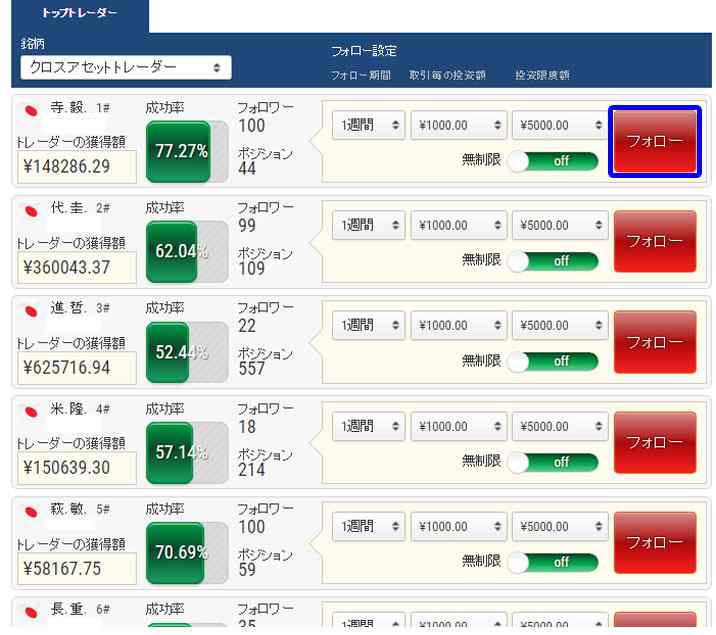Click position count 214 for trader 4#
This screenshot has width=716, height=635.
coord(252,470)
